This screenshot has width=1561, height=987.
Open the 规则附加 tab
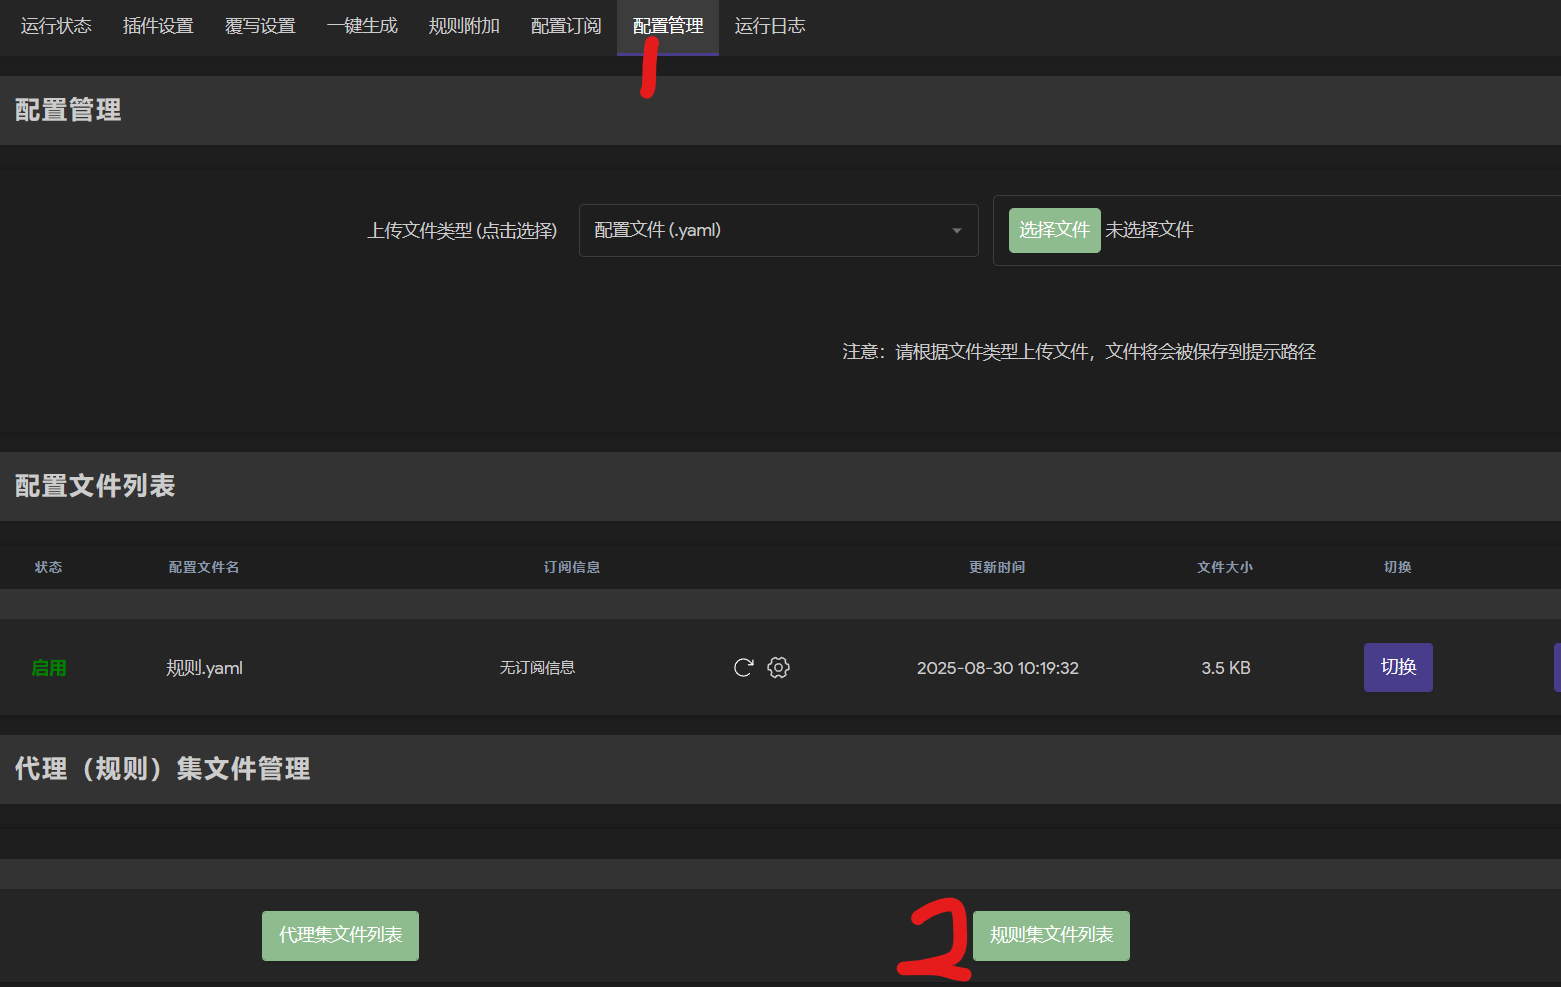464,26
